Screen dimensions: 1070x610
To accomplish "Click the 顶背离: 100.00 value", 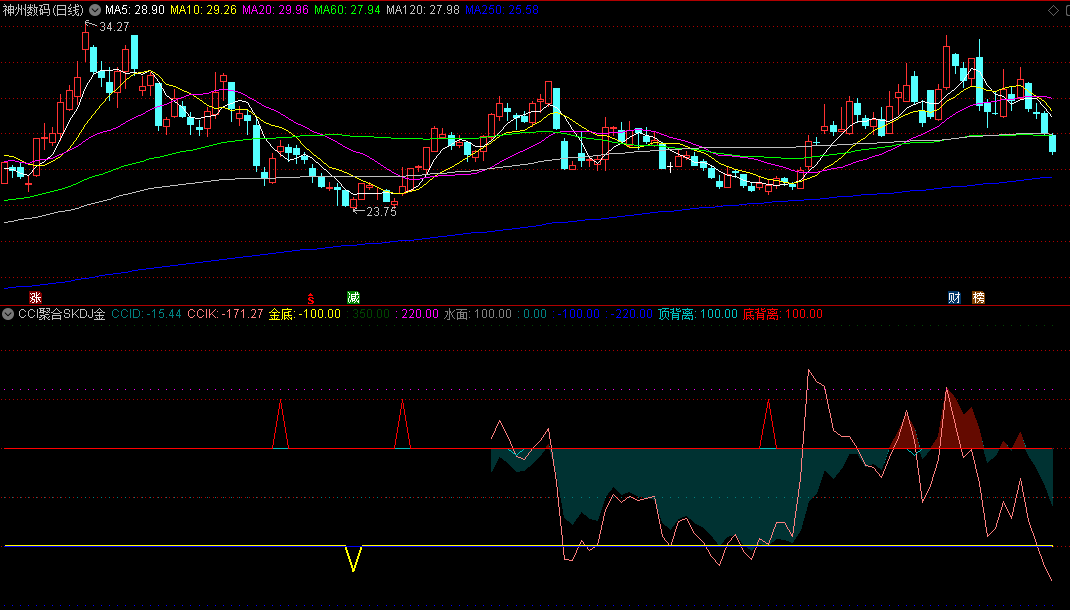I will 698,314.
